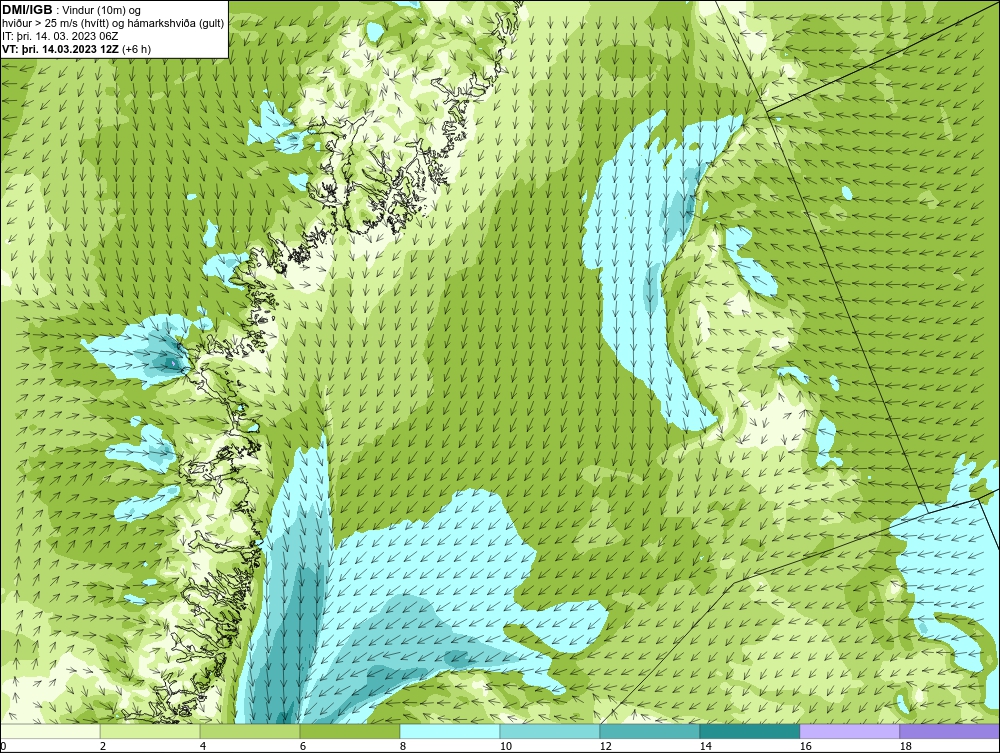Click the 18+ m/s purple legend swatch
Image resolution: width=1000 pixels, height=753 pixels.
[x=950, y=731]
